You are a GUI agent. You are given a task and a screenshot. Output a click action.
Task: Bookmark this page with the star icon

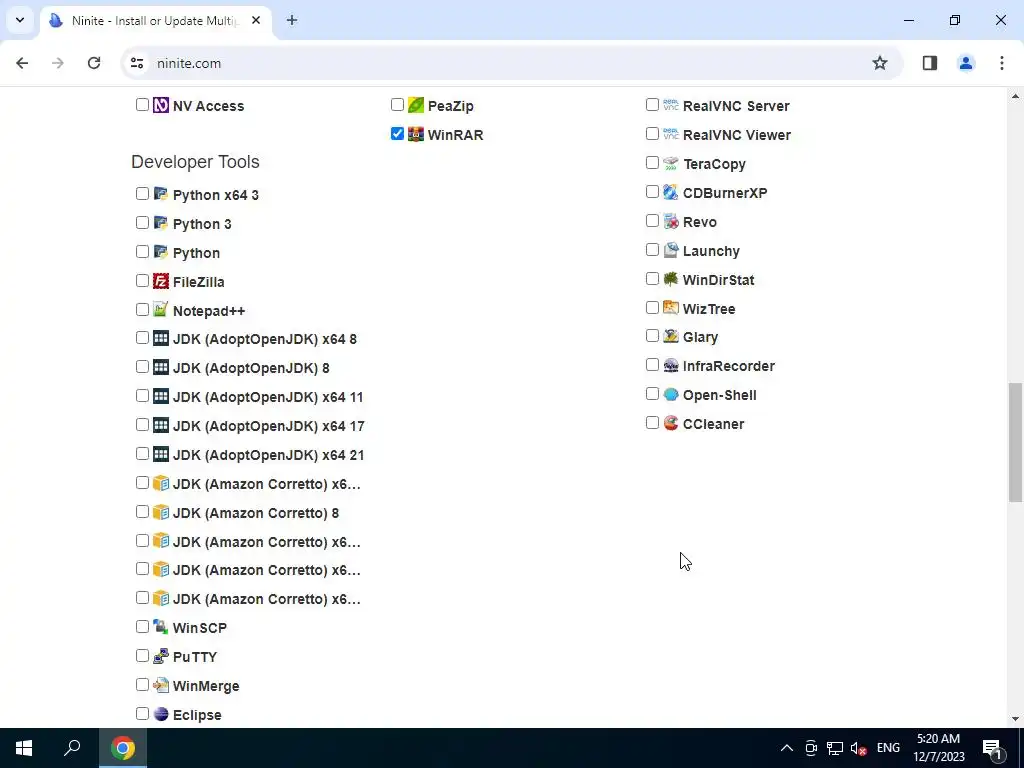[880, 63]
